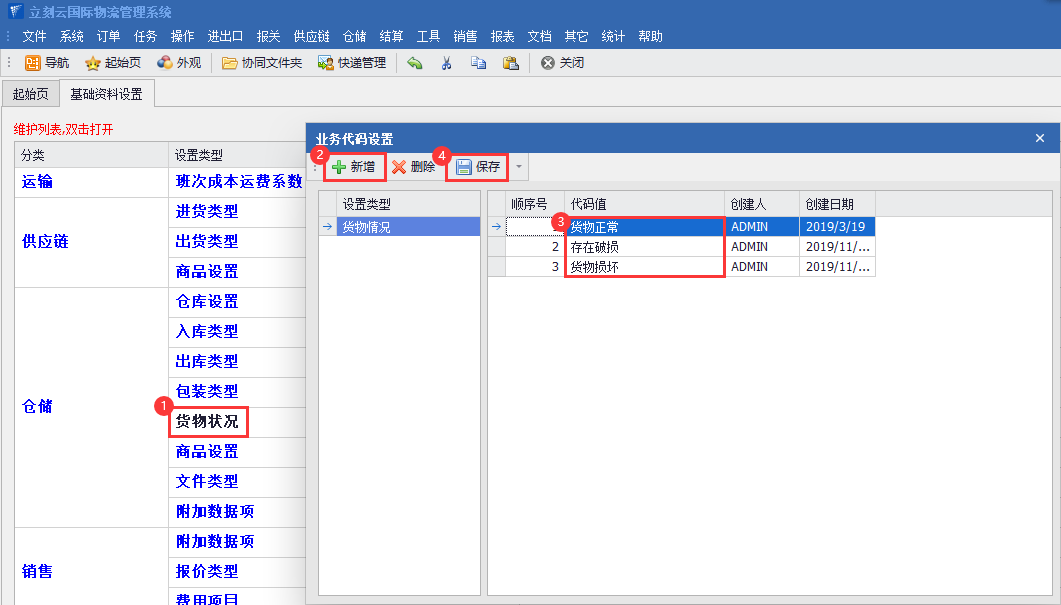Open the 仓储 menu in menu bar
1061x605 pixels.
point(354,36)
